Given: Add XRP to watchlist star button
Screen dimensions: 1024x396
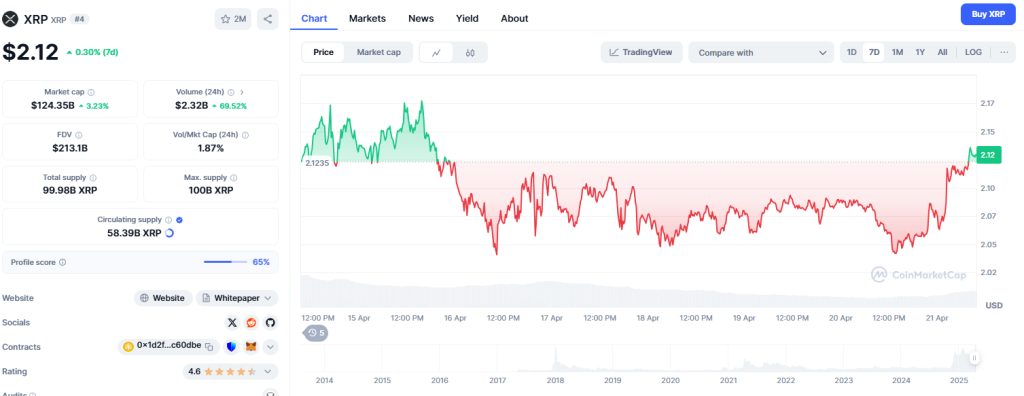Looking at the screenshot, I should 233,19.
